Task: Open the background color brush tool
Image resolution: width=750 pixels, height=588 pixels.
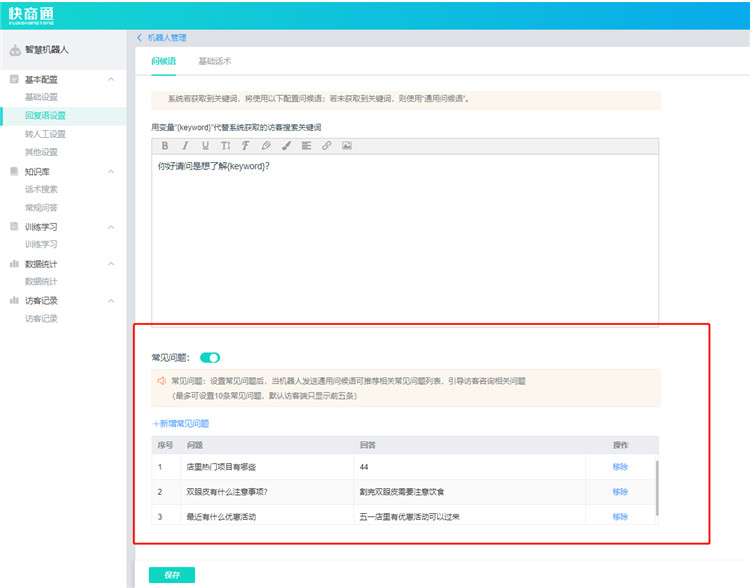Action: tap(286, 146)
